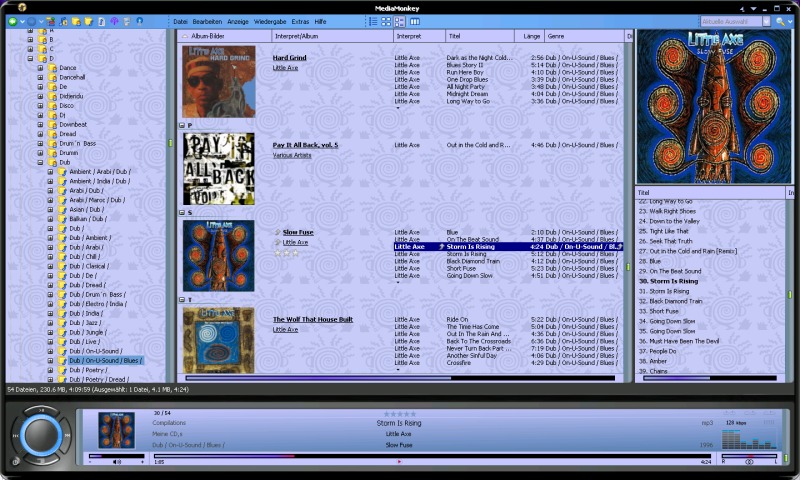
Task: Open The Wolf That House Built link
Action: point(313,319)
